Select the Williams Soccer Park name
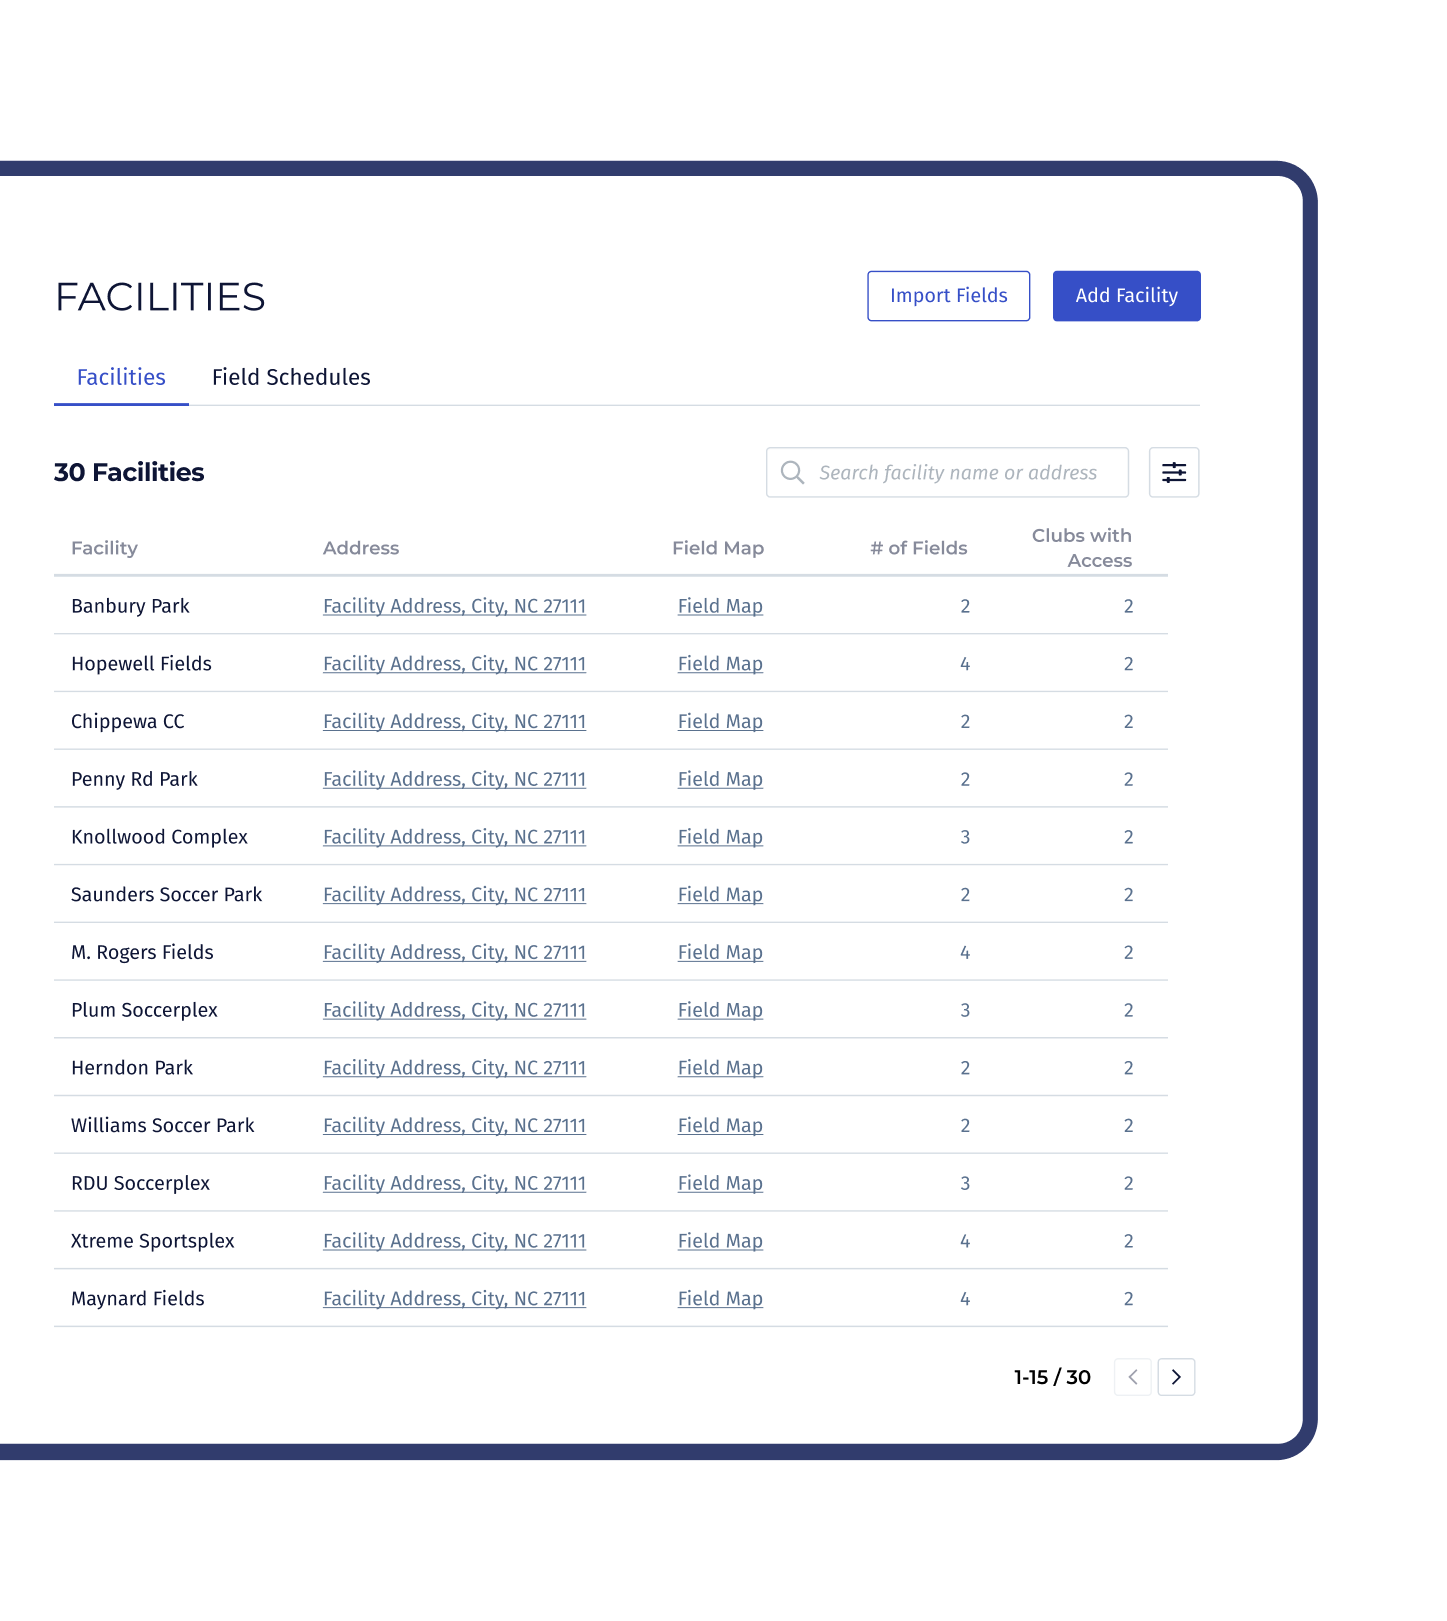Image resolution: width=1447 pixels, height=1621 pixels. (162, 1125)
